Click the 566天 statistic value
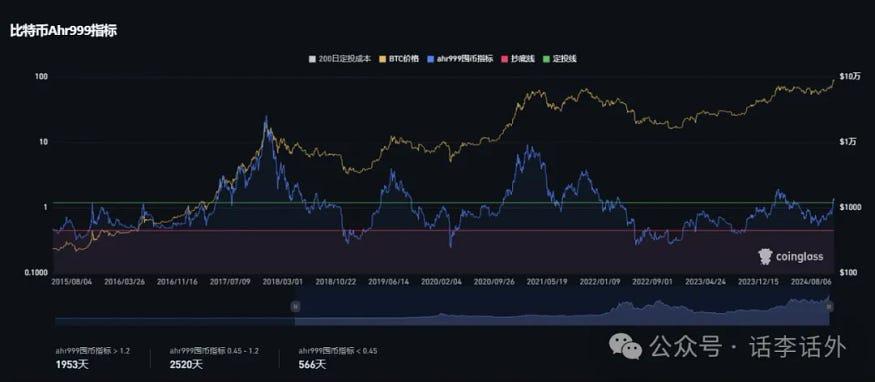Image resolution: width=875 pixels, height=382 pixels. 312,365
